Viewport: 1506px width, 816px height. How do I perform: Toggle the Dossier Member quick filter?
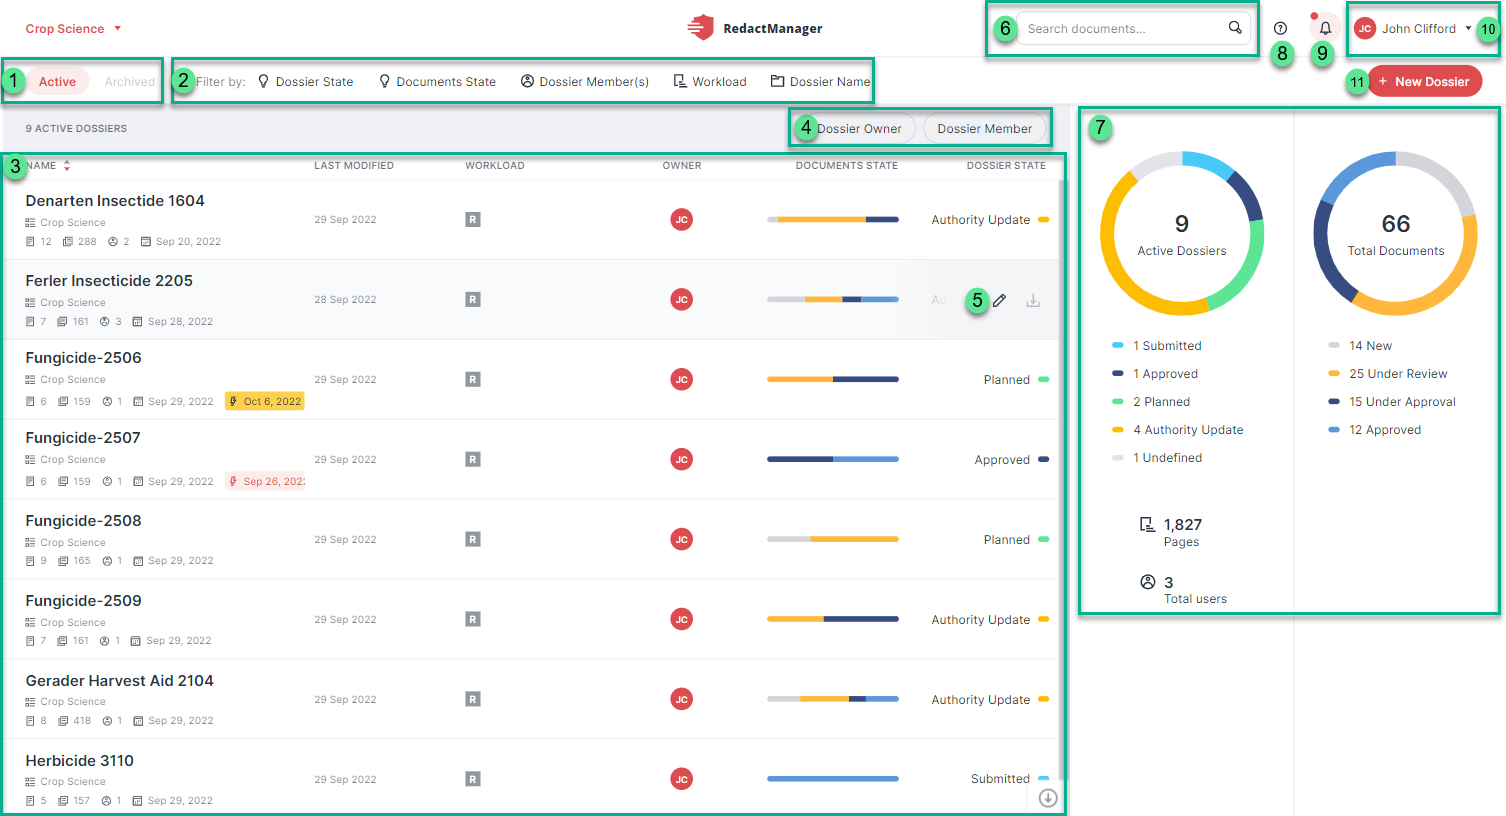point(984,128)
